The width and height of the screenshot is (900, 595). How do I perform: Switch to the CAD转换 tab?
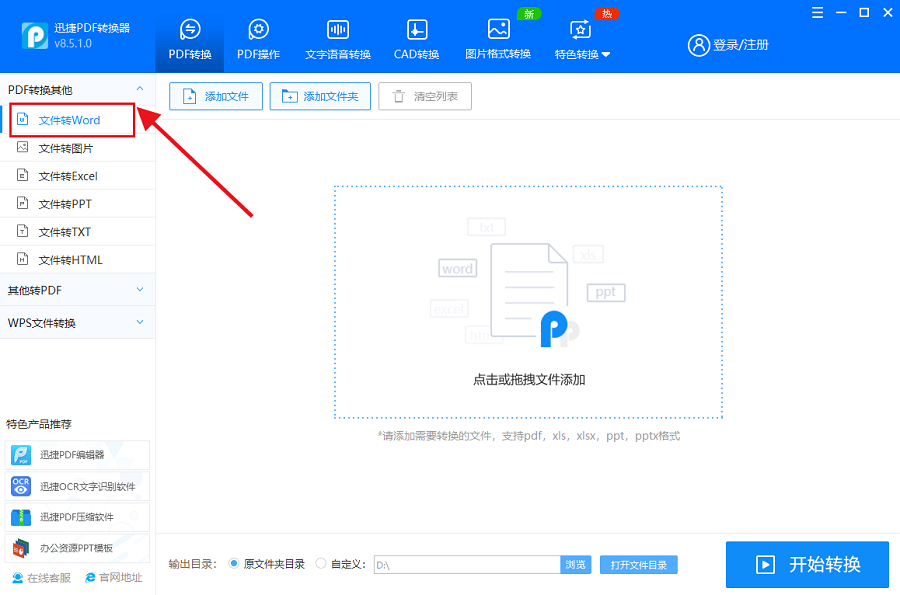[x=416, y=38]
